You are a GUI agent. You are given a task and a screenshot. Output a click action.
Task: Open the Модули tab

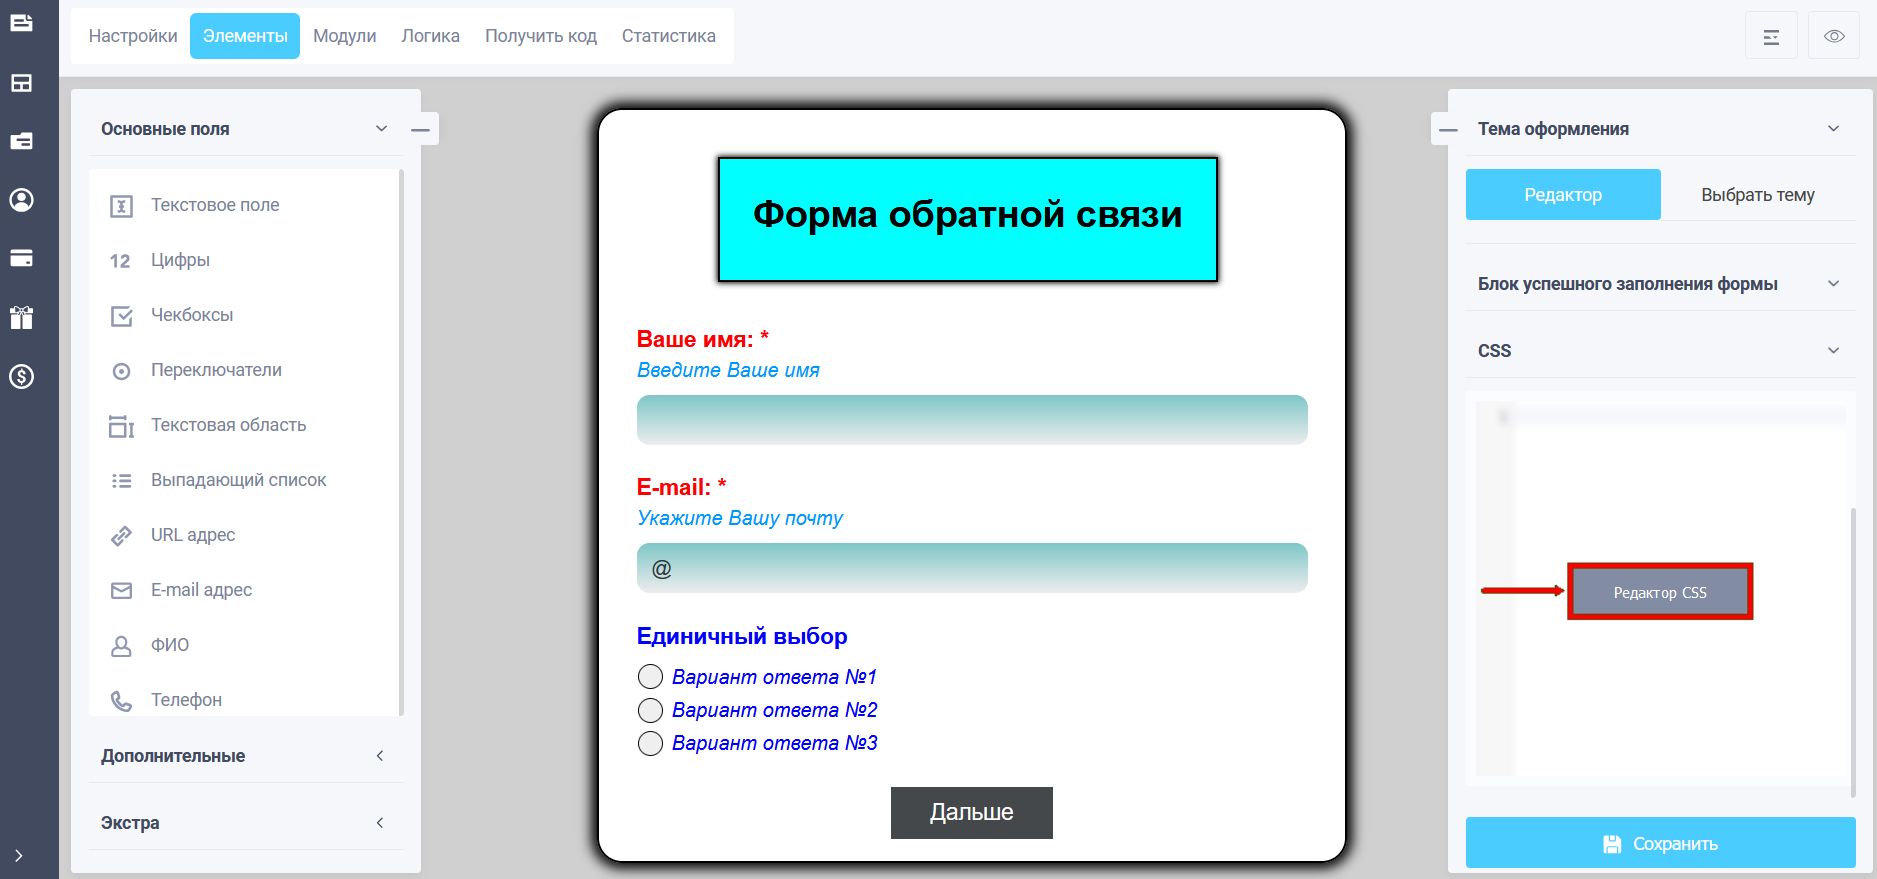(x=345, y=36)
